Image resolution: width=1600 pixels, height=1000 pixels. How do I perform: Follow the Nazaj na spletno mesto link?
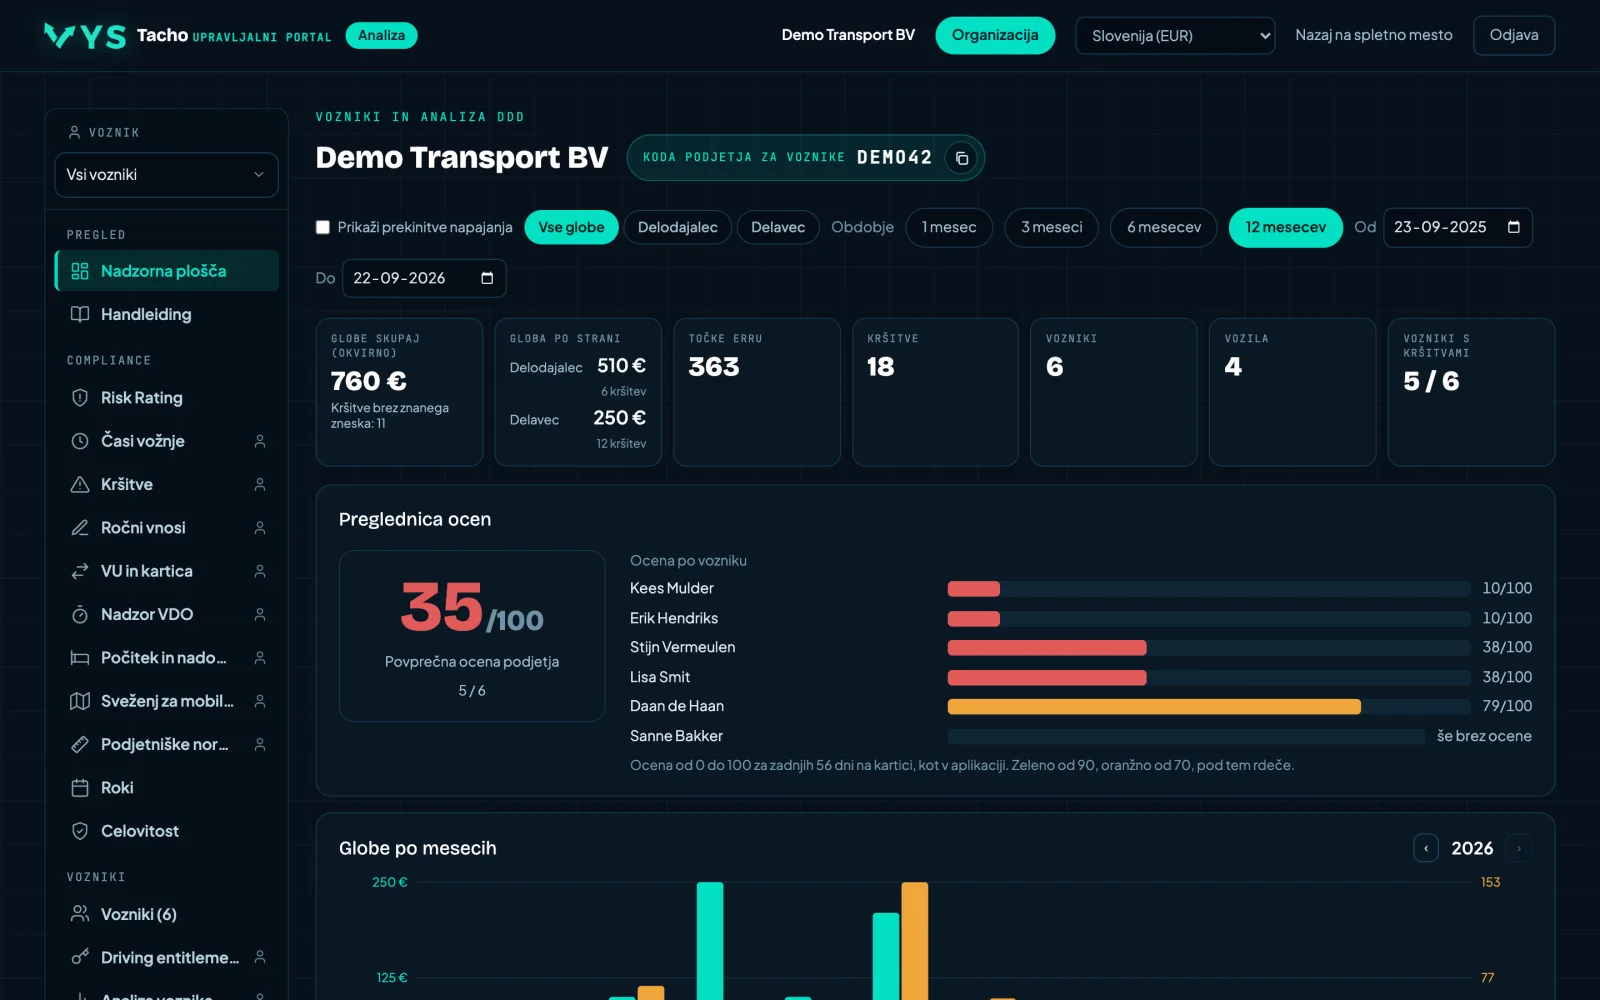tap(1374, 35)
